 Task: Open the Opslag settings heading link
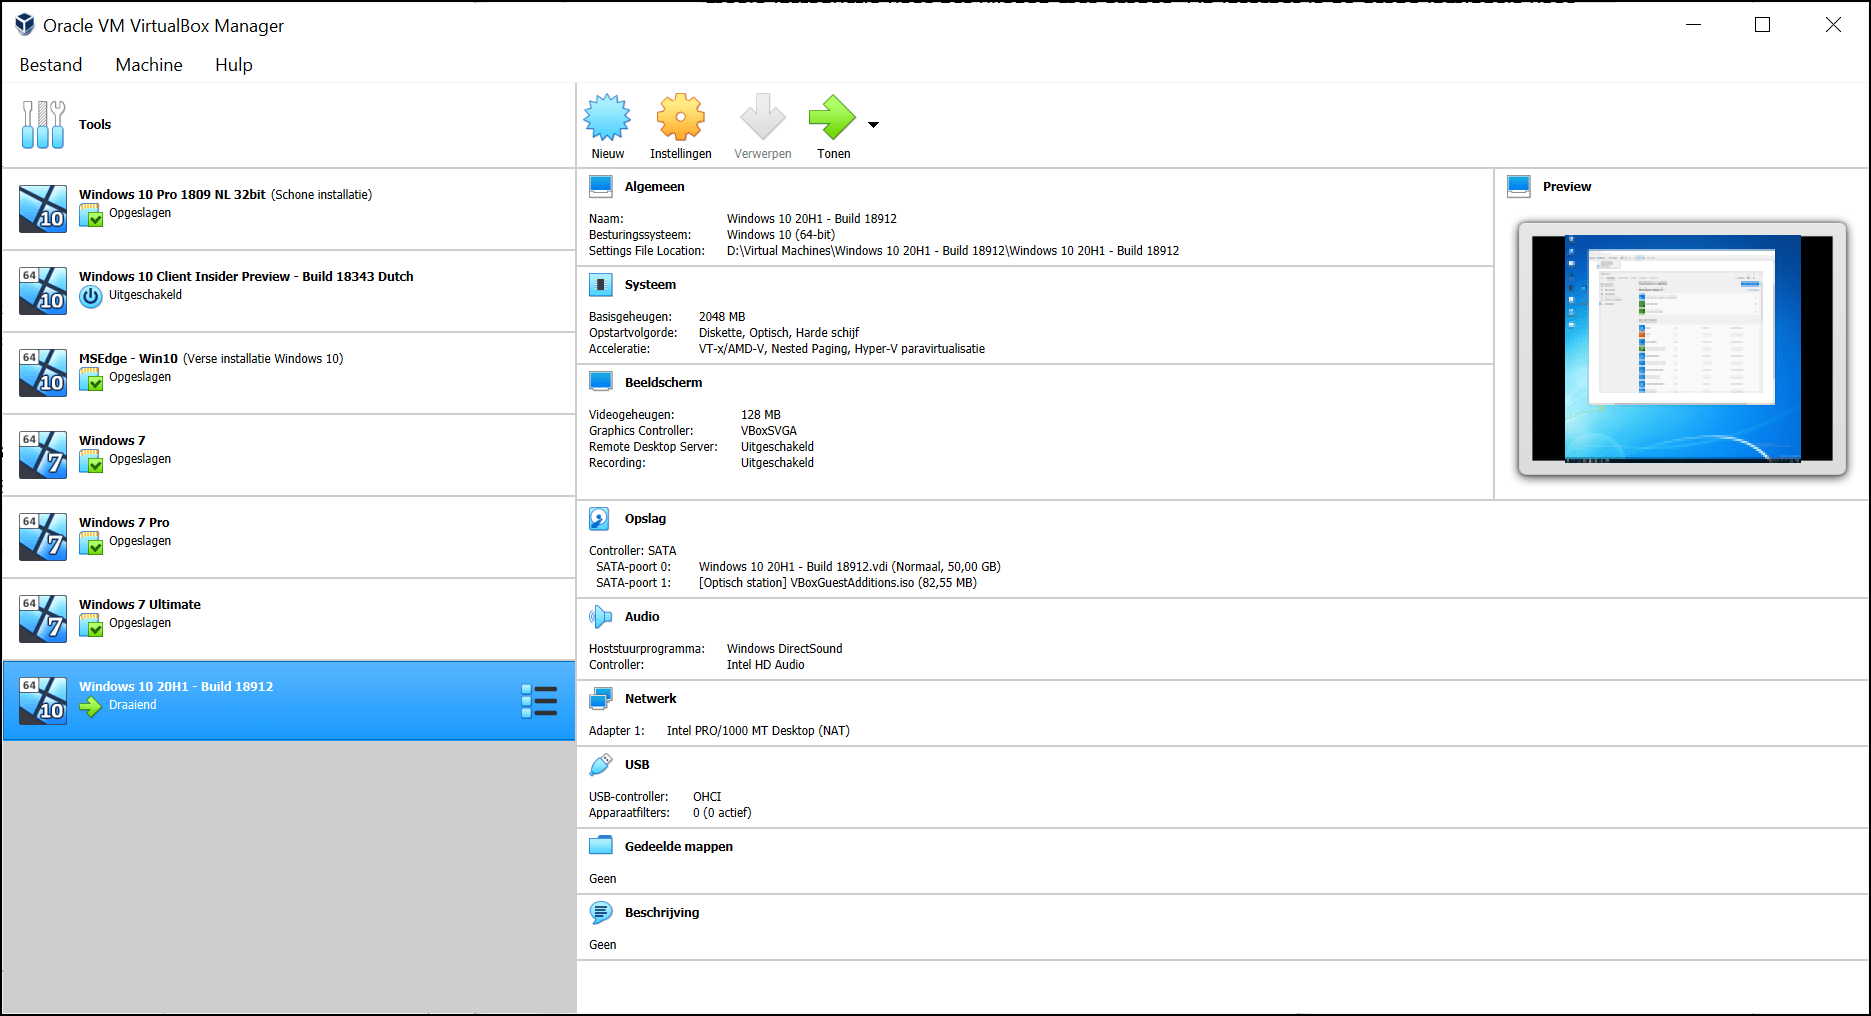click(645, 519)
